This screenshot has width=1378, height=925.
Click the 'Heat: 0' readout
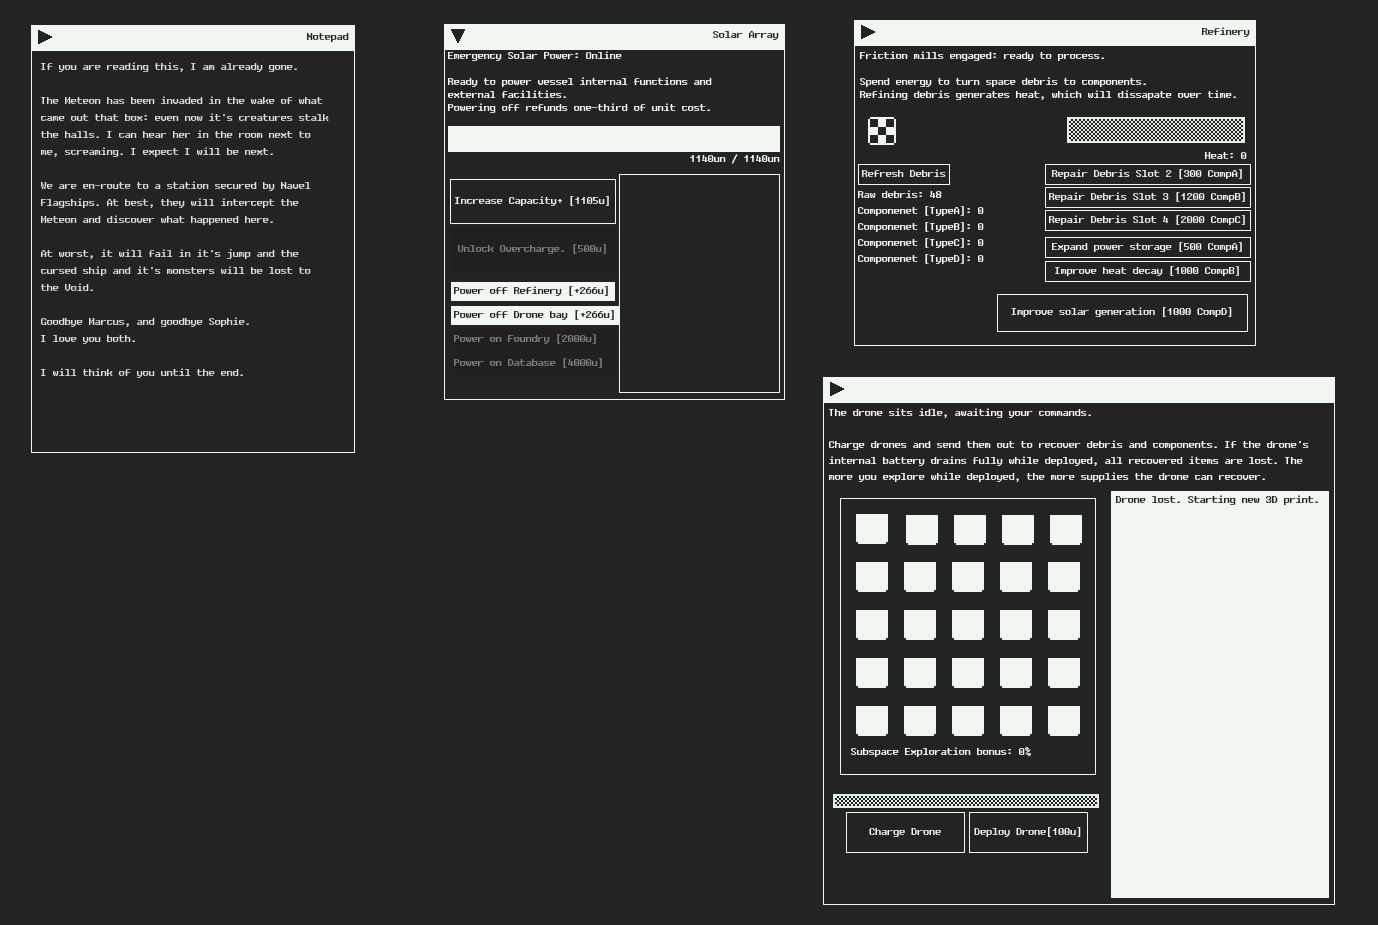pos(1225,156)
